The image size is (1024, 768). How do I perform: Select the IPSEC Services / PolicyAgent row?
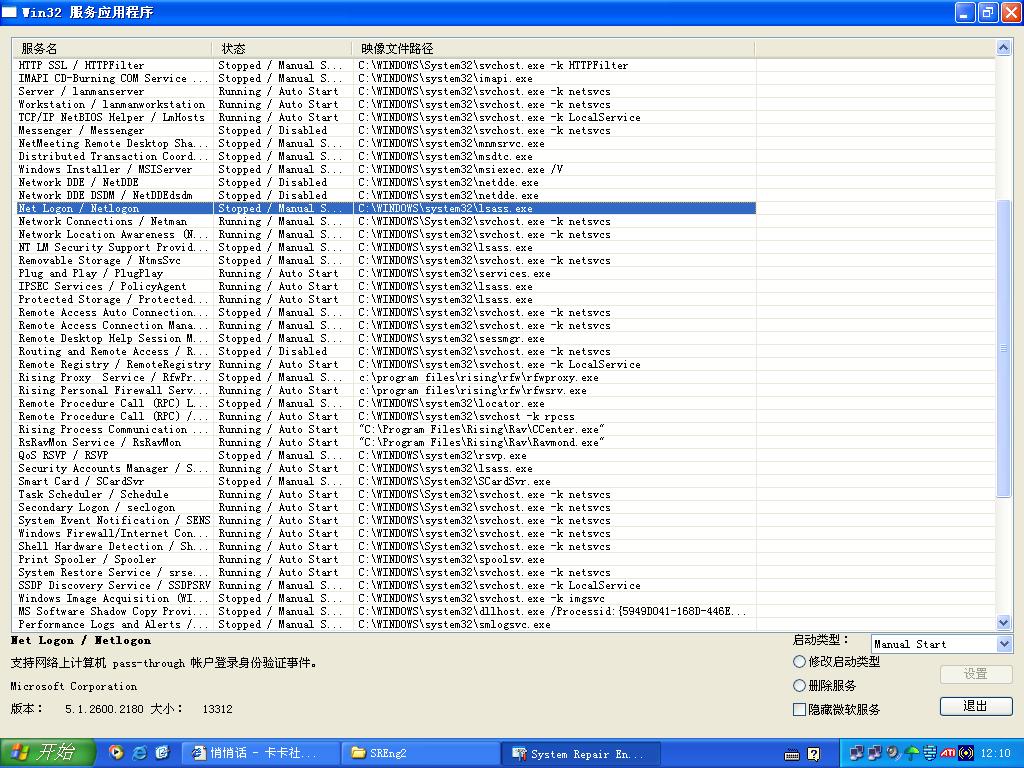[x=385, y=287]
